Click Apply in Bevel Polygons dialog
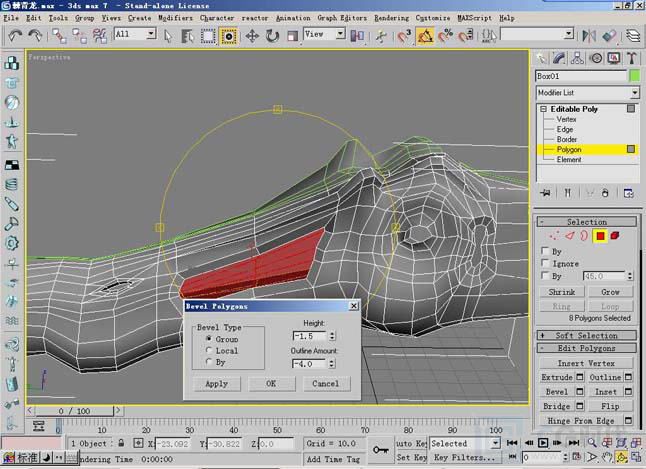This screenshot has width=646, height=469. 216,384
